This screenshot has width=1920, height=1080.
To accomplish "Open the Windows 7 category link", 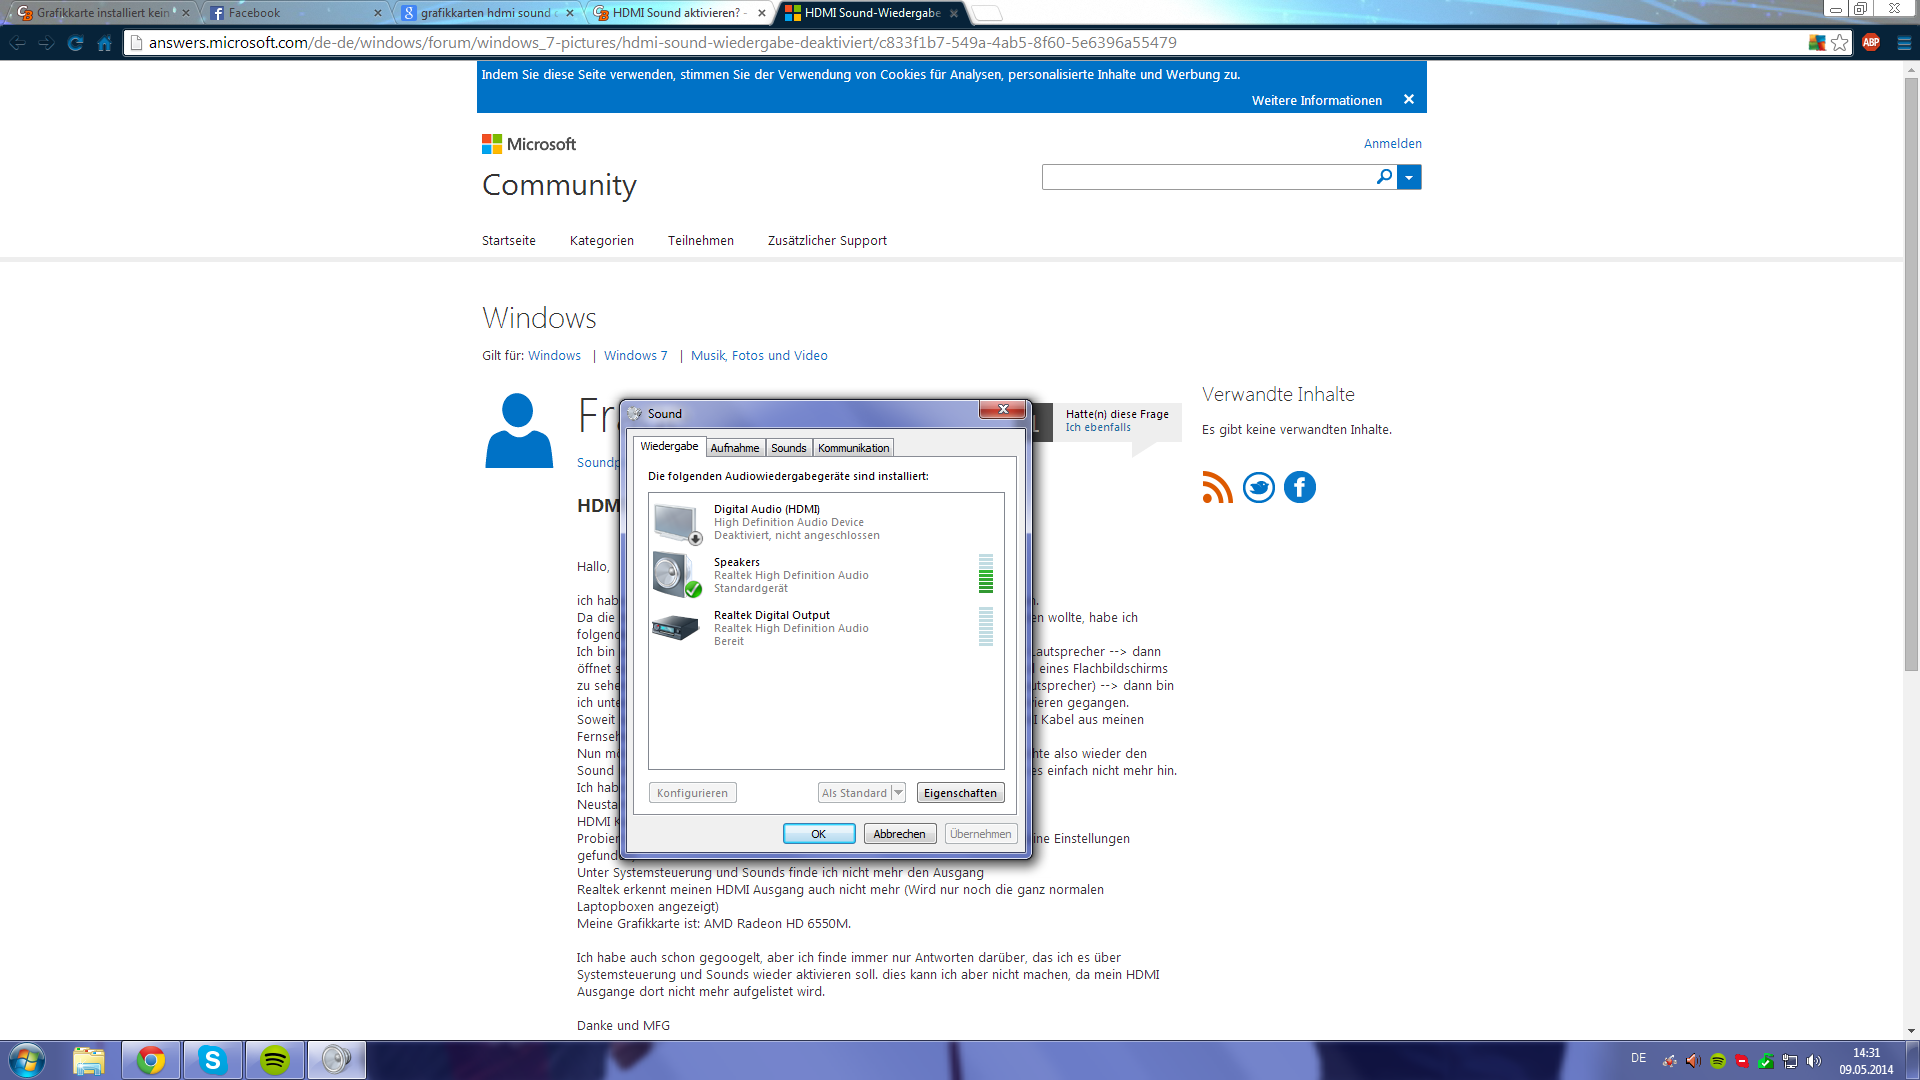I will tap(635, 355).
